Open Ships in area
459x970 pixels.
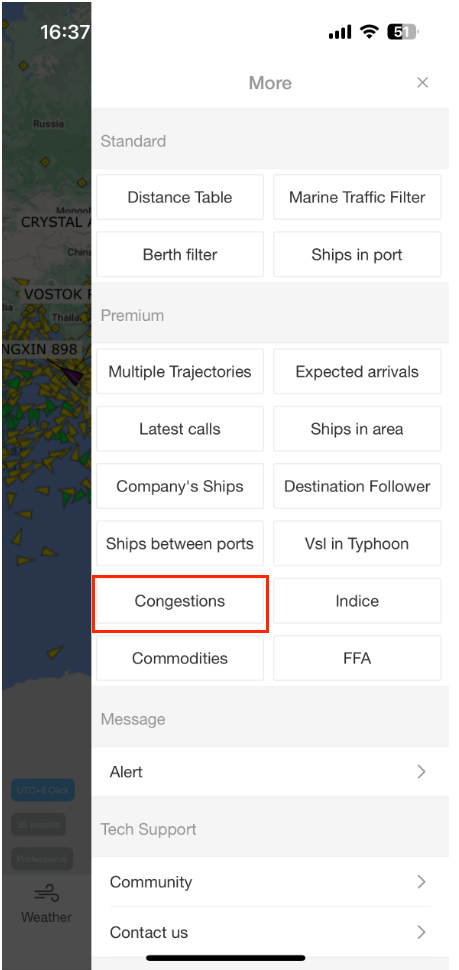pos(357,429)
